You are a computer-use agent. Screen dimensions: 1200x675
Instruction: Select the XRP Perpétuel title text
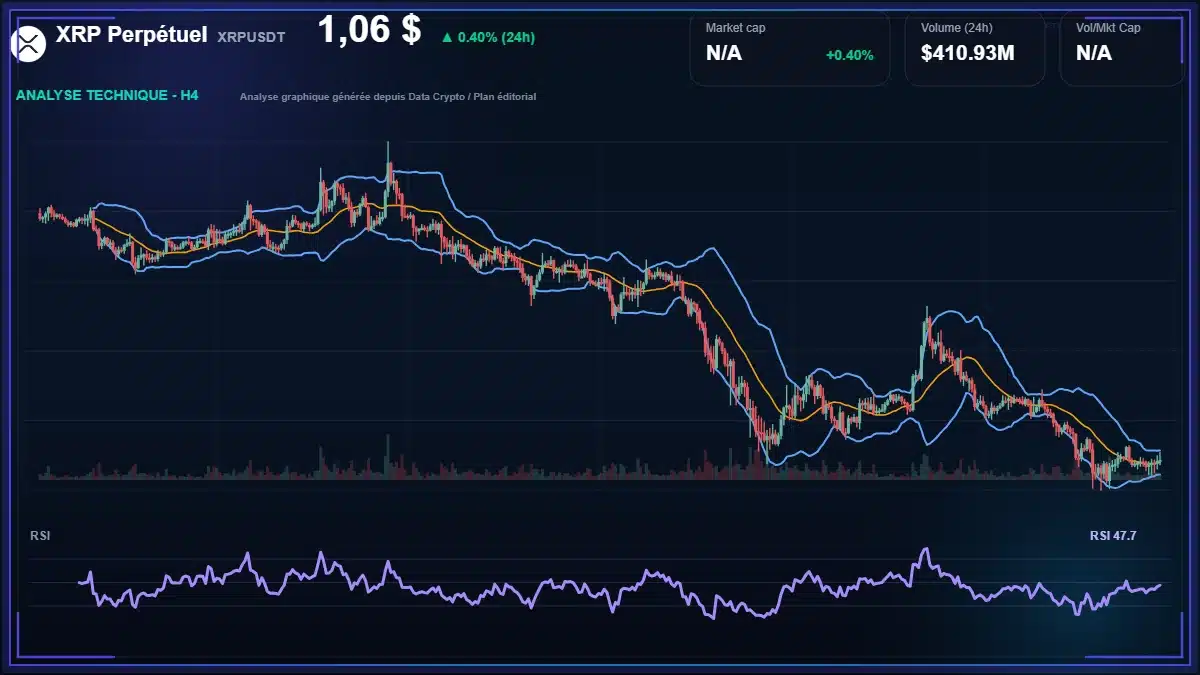coord(132,35)
